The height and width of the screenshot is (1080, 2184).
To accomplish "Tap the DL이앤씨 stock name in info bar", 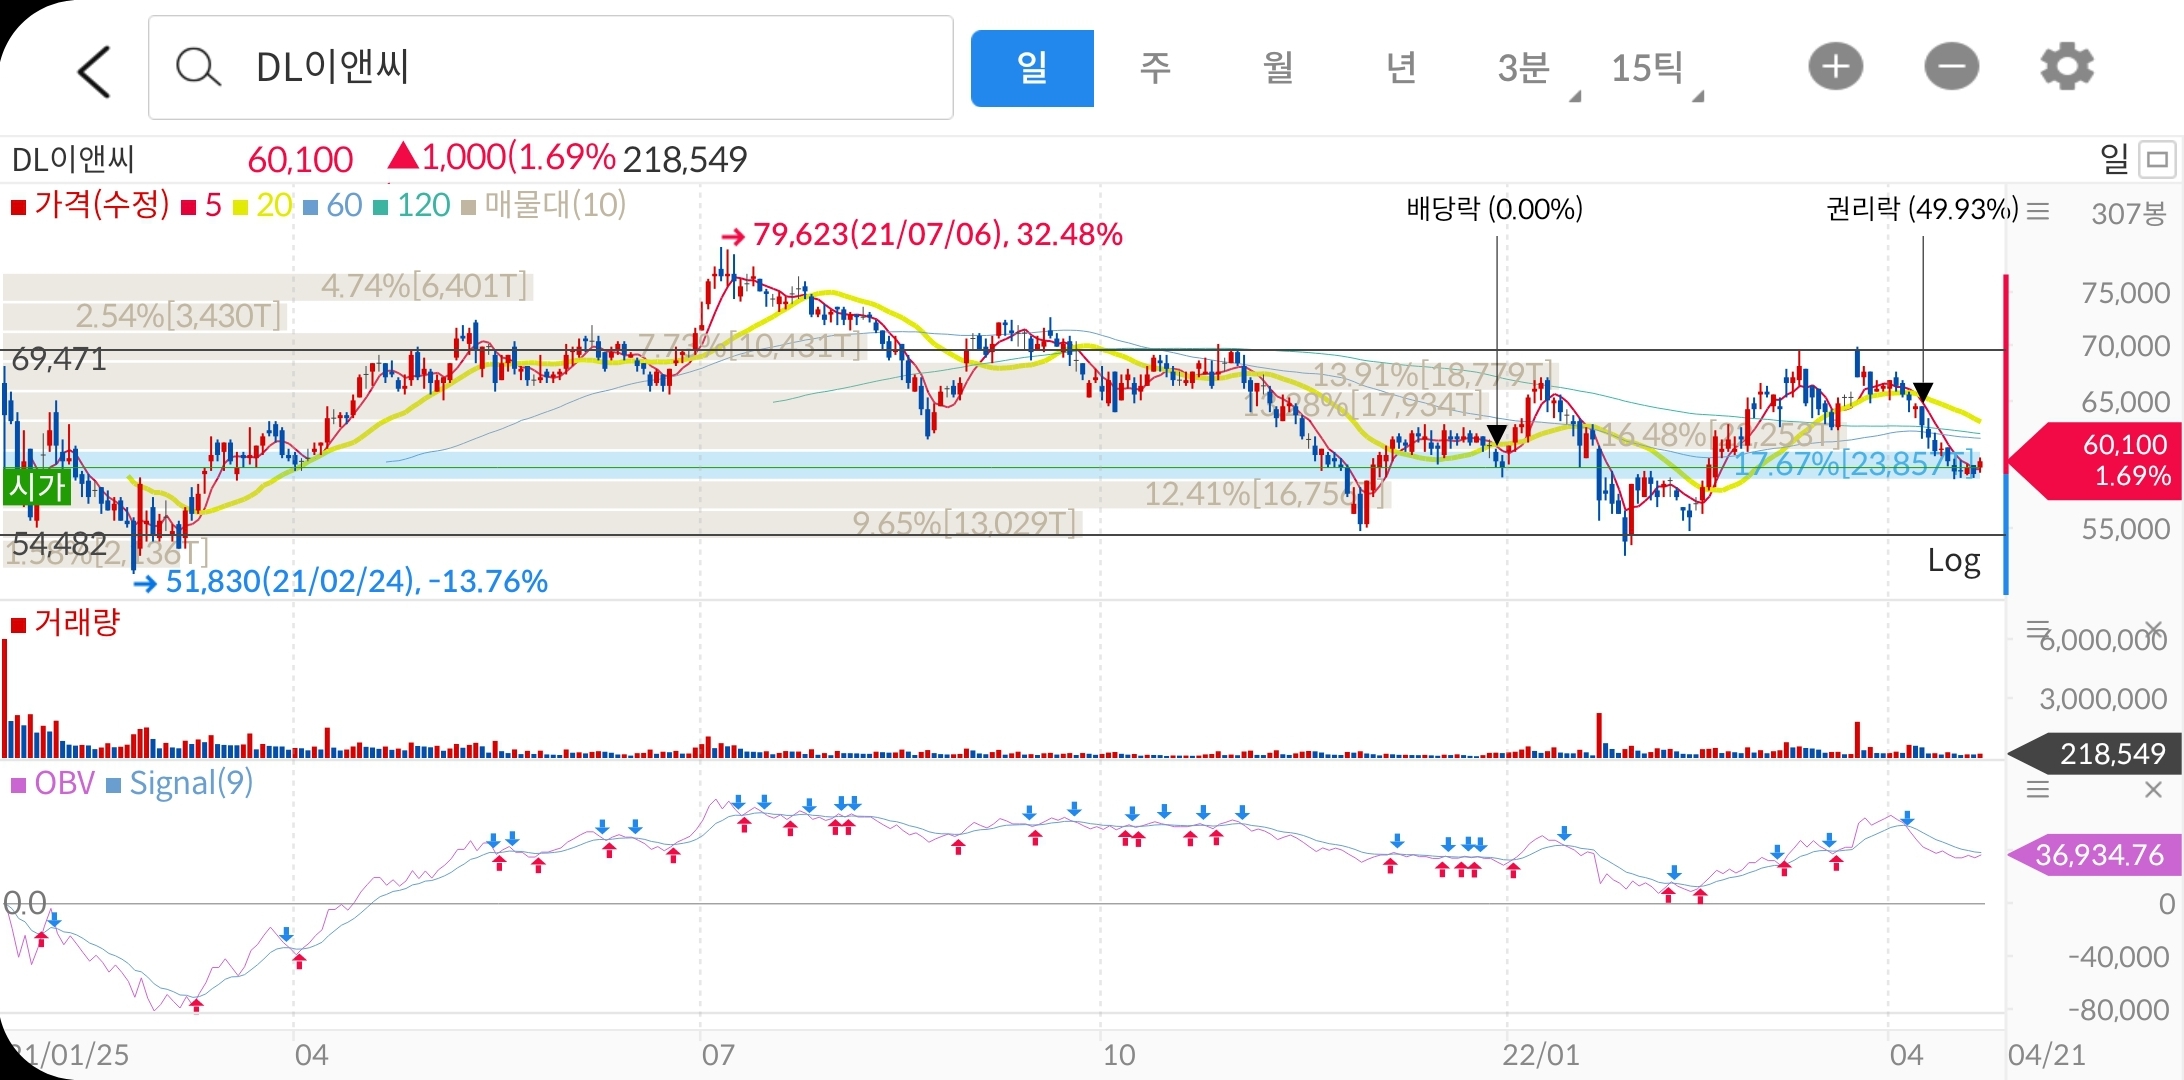I will click(72, 160).
